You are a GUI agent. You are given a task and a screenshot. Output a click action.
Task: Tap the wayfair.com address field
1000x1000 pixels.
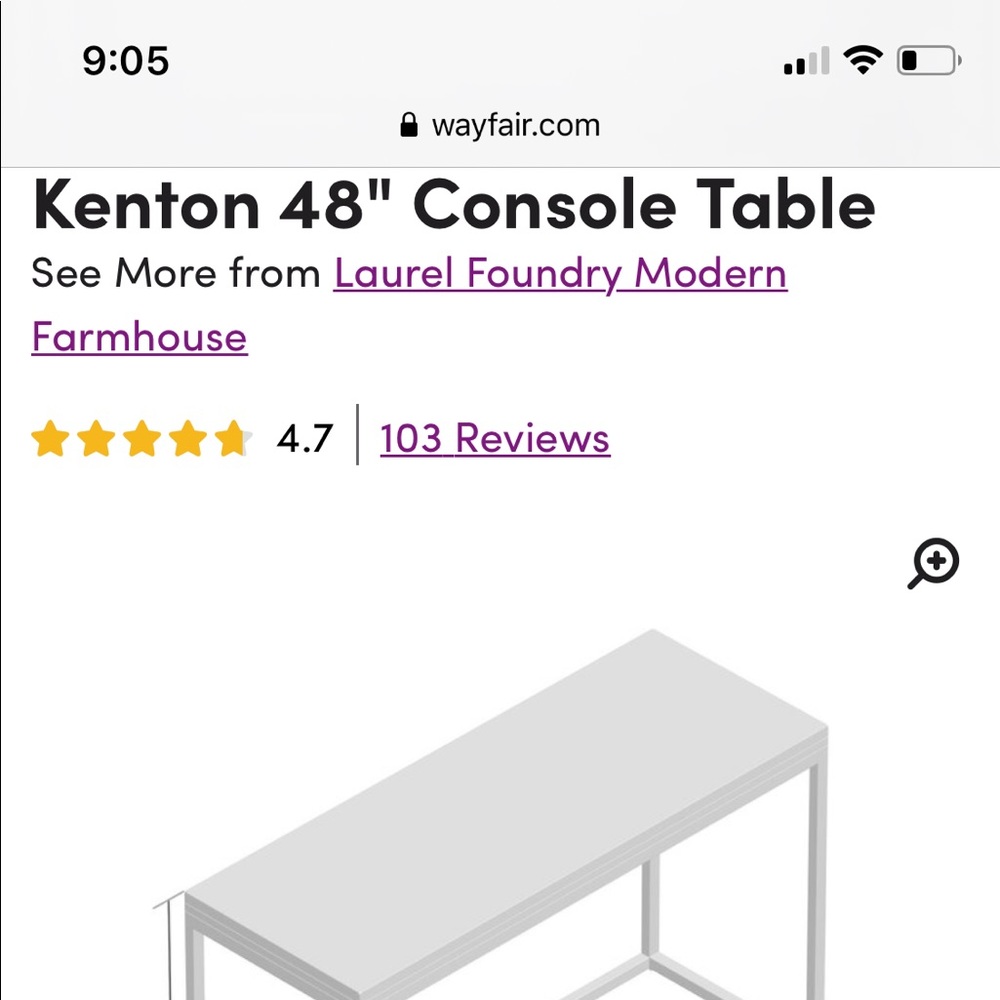[515, 126]
